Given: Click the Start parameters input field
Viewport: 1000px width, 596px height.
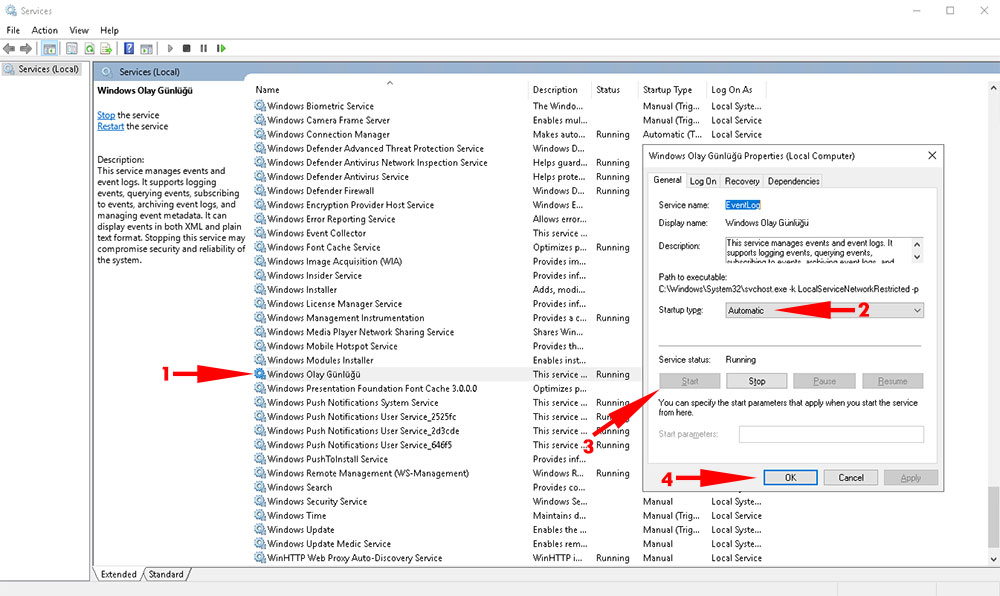Looking at the screenshot, I should click(x=831, y=434).
